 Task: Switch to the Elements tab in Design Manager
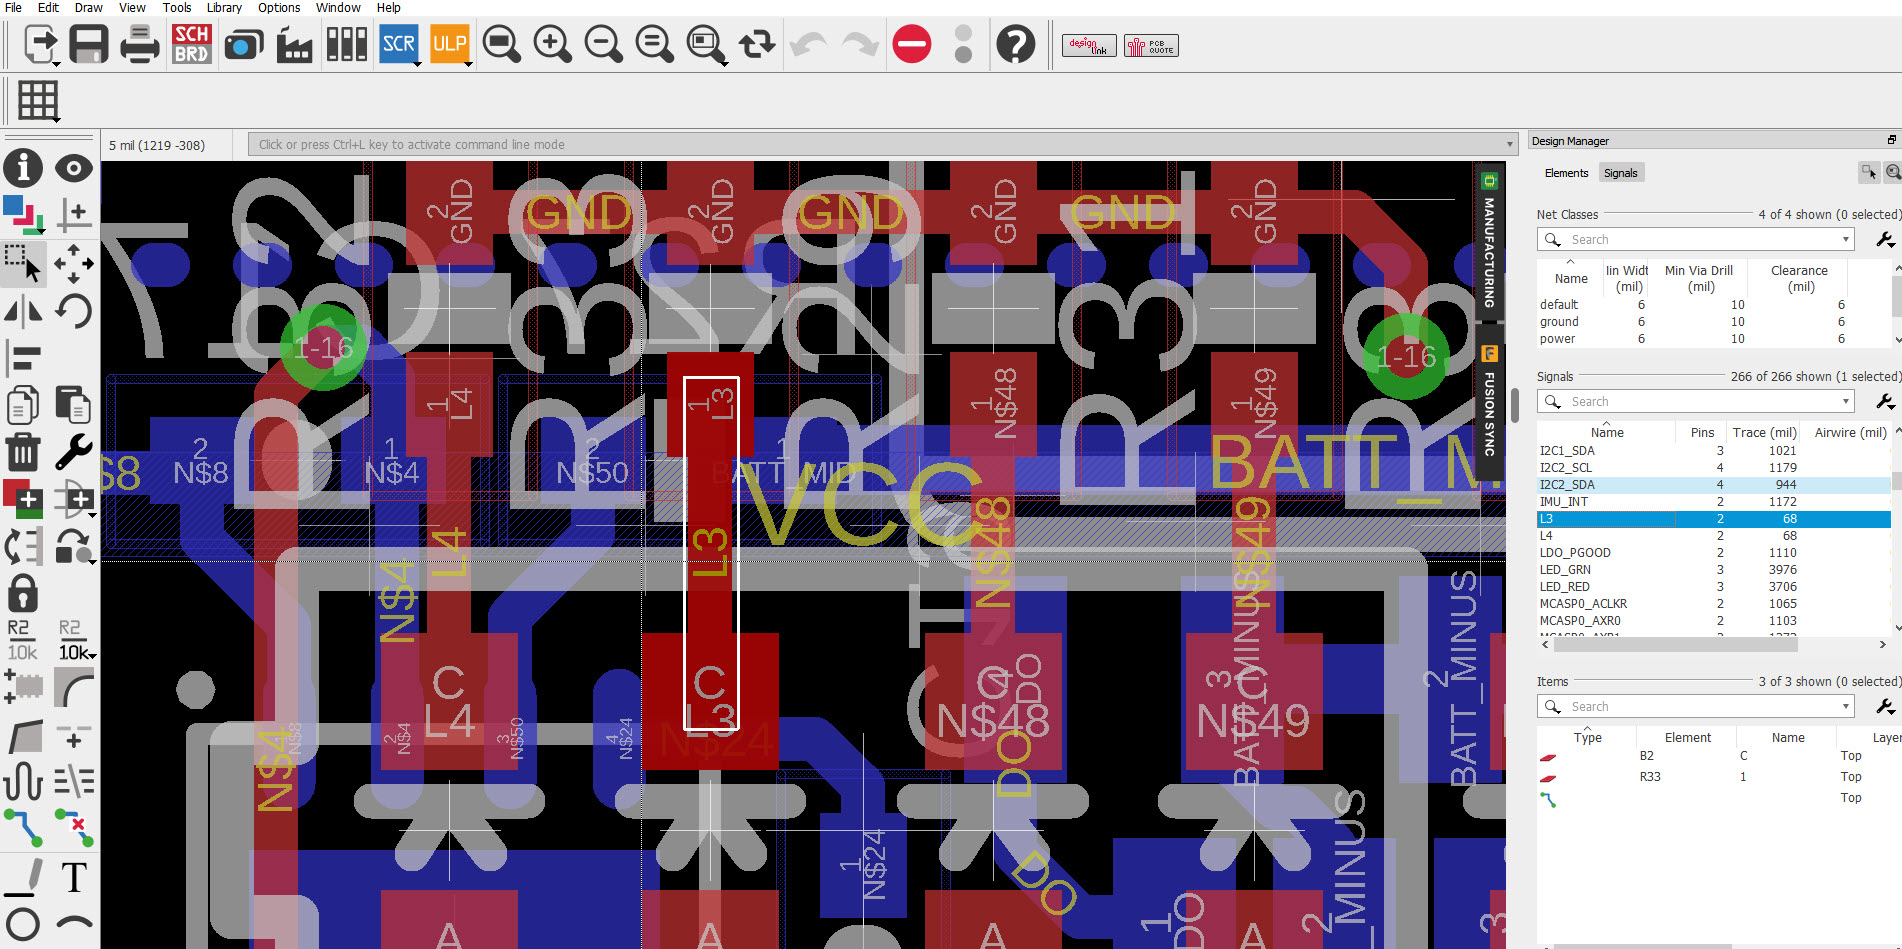[x=1566, y=172]
